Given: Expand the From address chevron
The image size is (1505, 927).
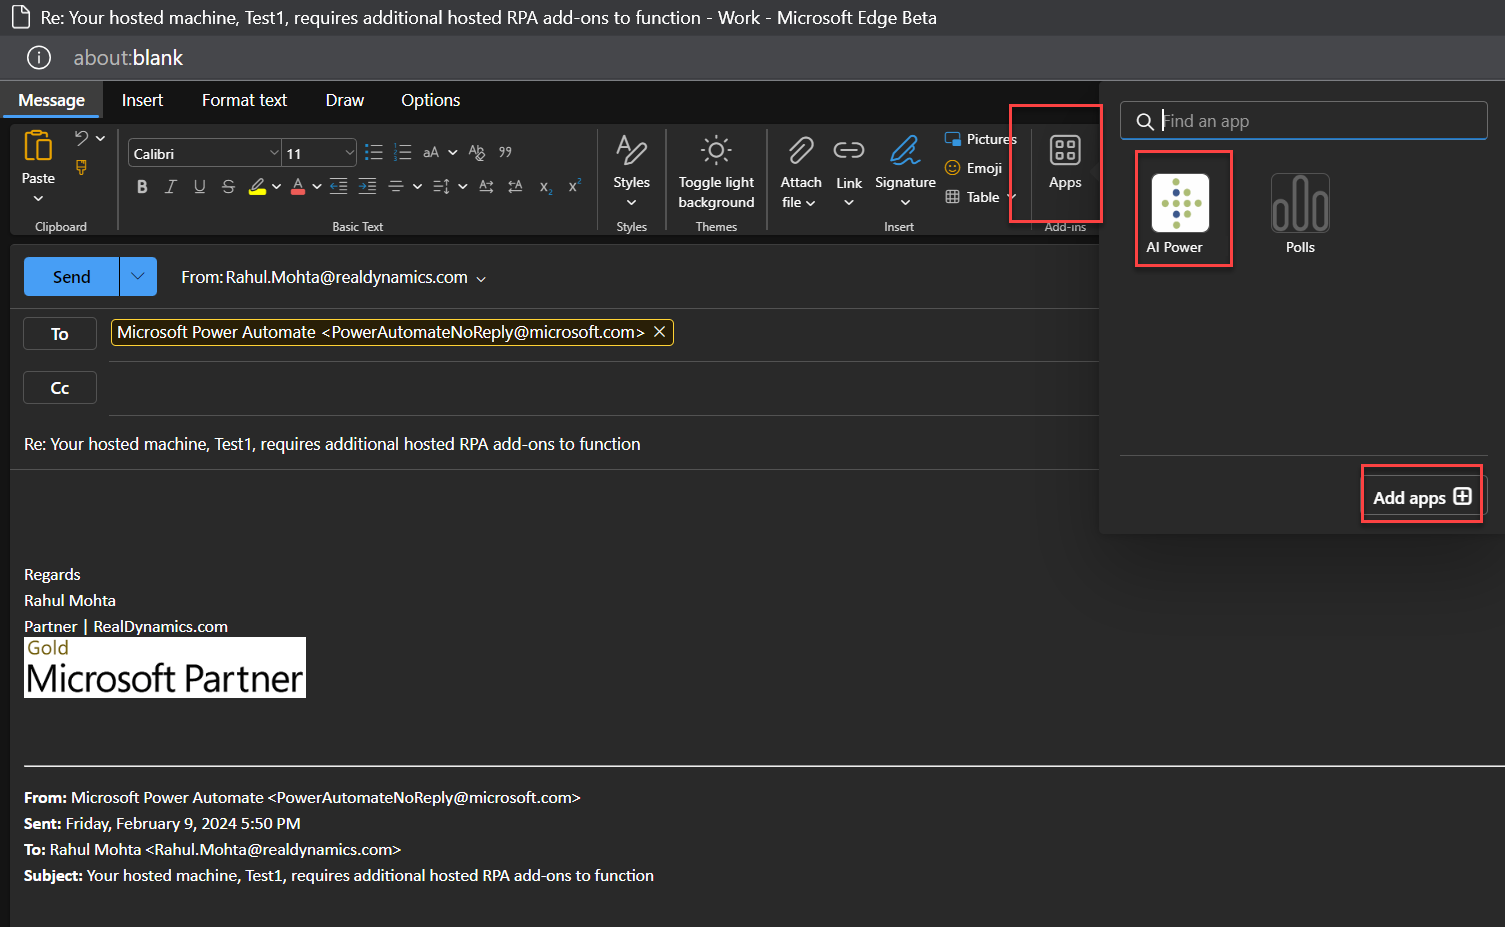Looking at the screenshot, I should click(x=481, y=279).
